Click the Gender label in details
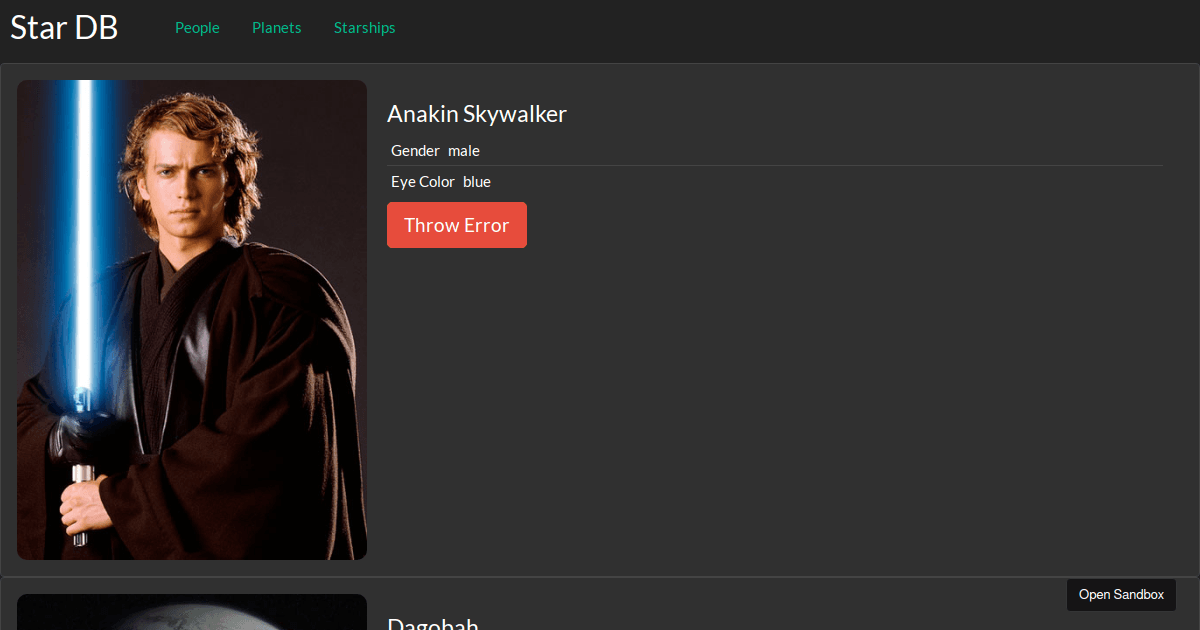Image resolution: width=1200 pixels, height=630 pixels. tap(415, 151)
